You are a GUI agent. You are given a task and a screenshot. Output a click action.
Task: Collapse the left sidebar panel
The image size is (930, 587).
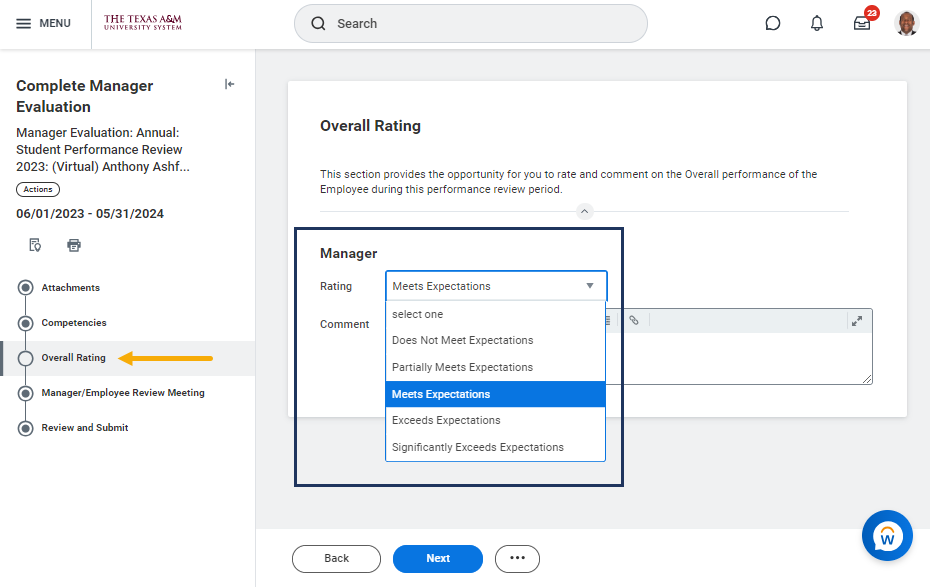pyautogui.click(x=229, y=85)
